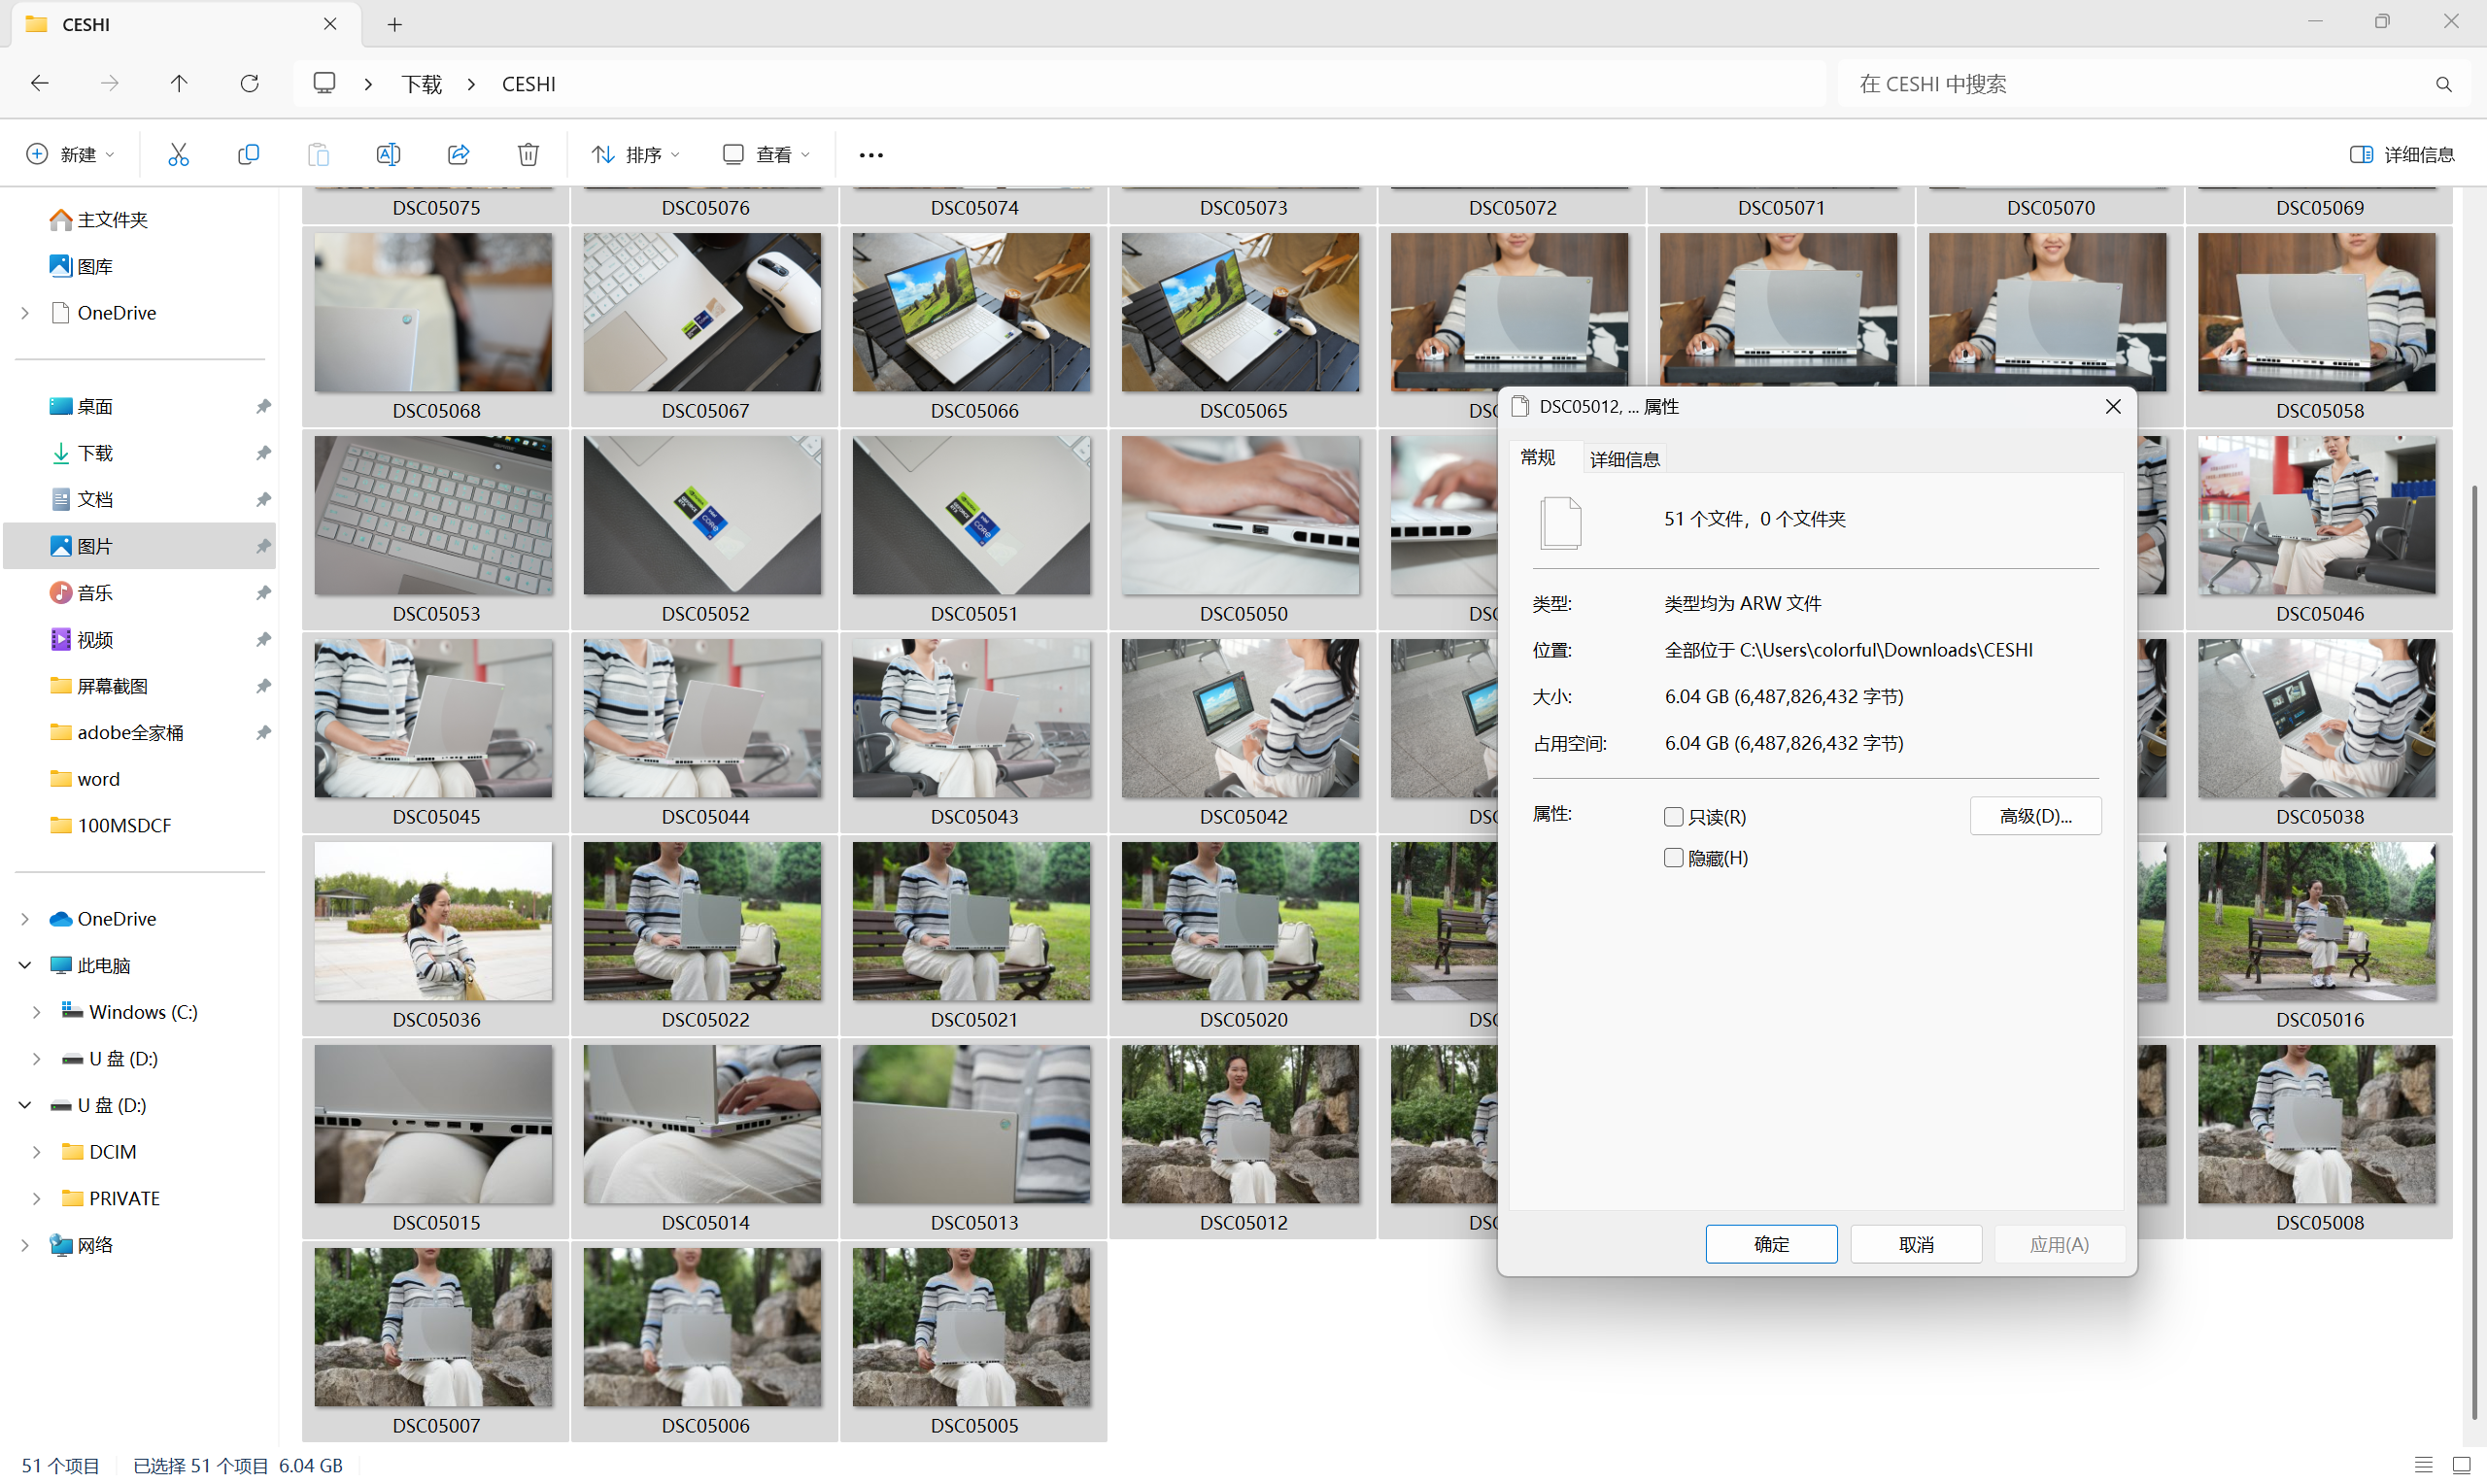This screenshot has height=1484, width=2487.
Task: Click the Rename icon in toolbar
Action: [388, 154]
